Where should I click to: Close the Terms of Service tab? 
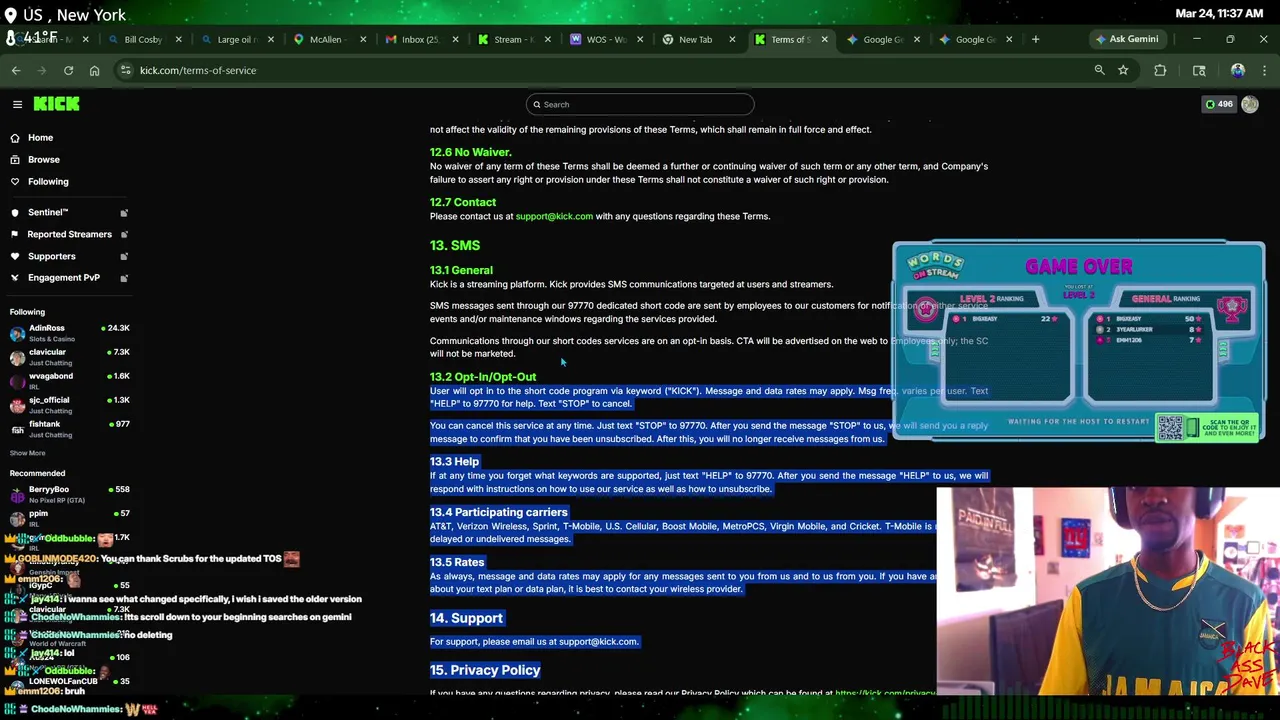tap(824, 39)
